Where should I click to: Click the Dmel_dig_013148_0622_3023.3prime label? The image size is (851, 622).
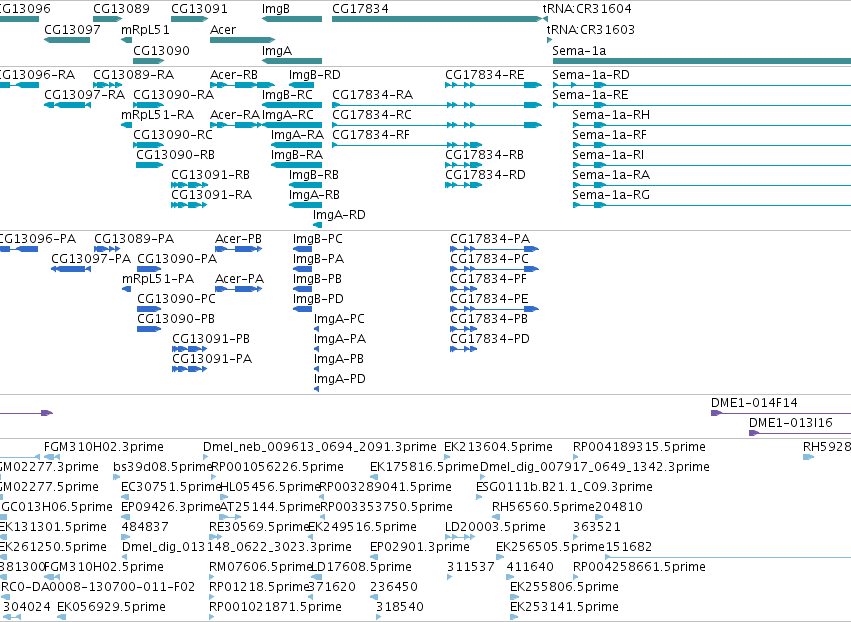point(237,547)
